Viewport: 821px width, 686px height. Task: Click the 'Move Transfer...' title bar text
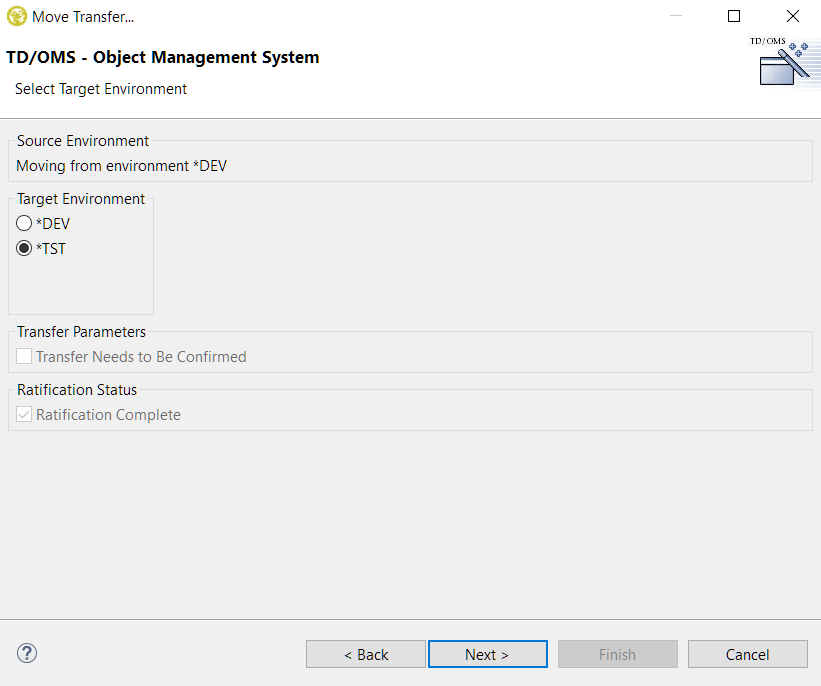pyautogui.click(x=83, y=16)
